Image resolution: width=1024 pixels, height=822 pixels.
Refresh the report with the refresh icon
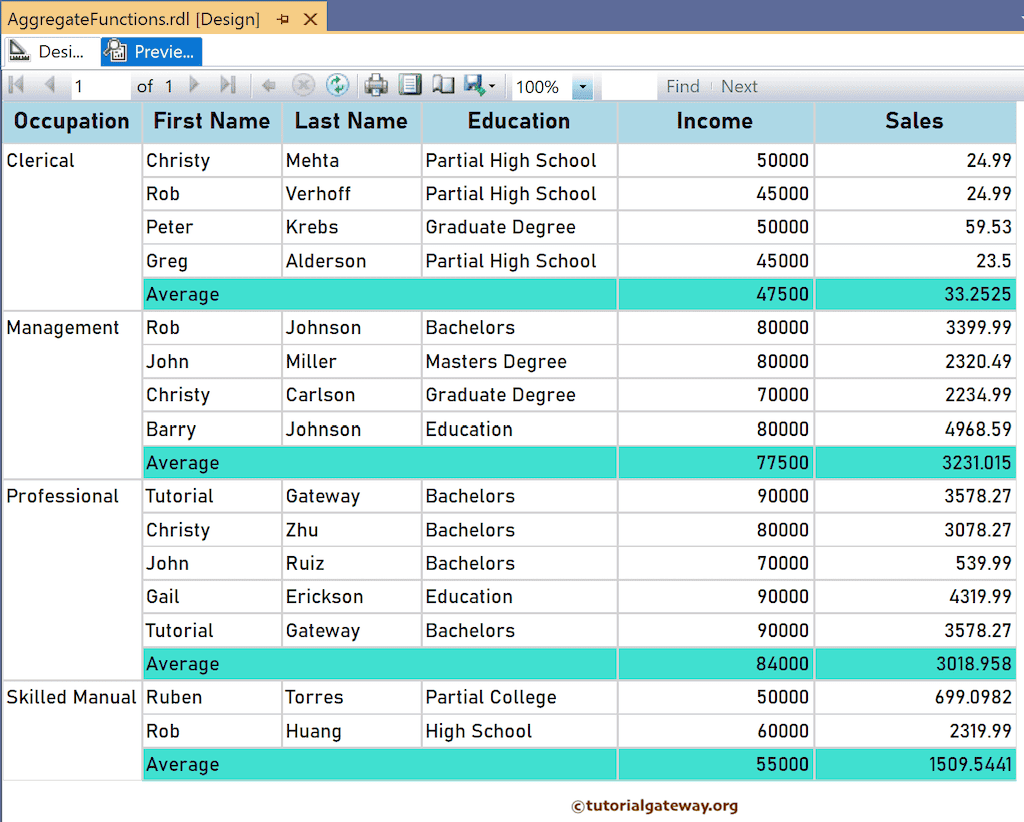pos(337,85)
